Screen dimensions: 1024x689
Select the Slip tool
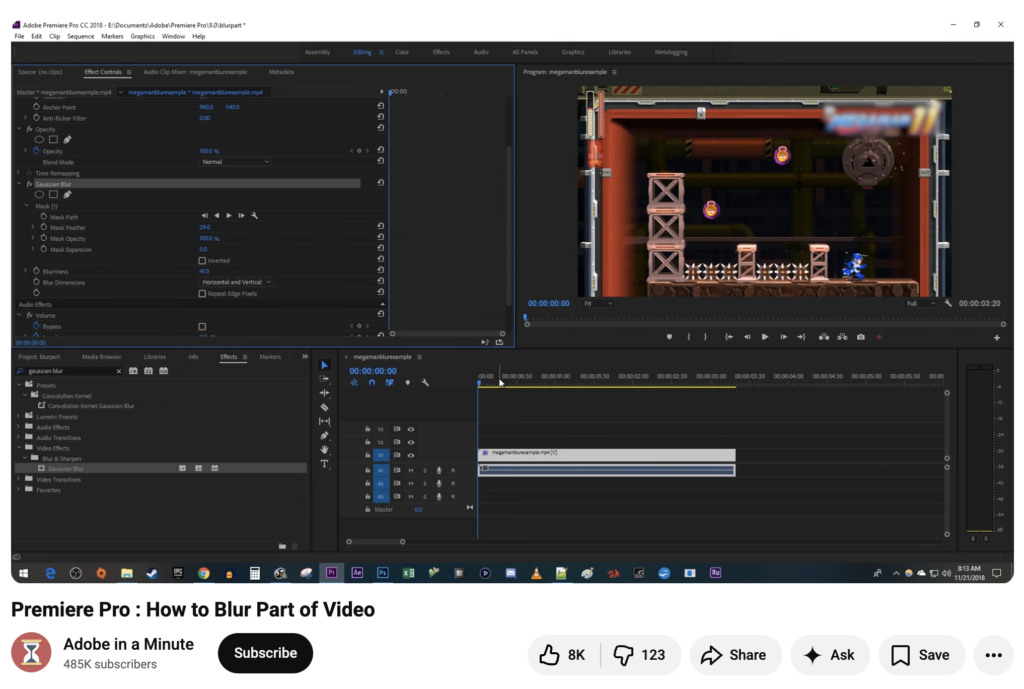(x=325, y=421)
